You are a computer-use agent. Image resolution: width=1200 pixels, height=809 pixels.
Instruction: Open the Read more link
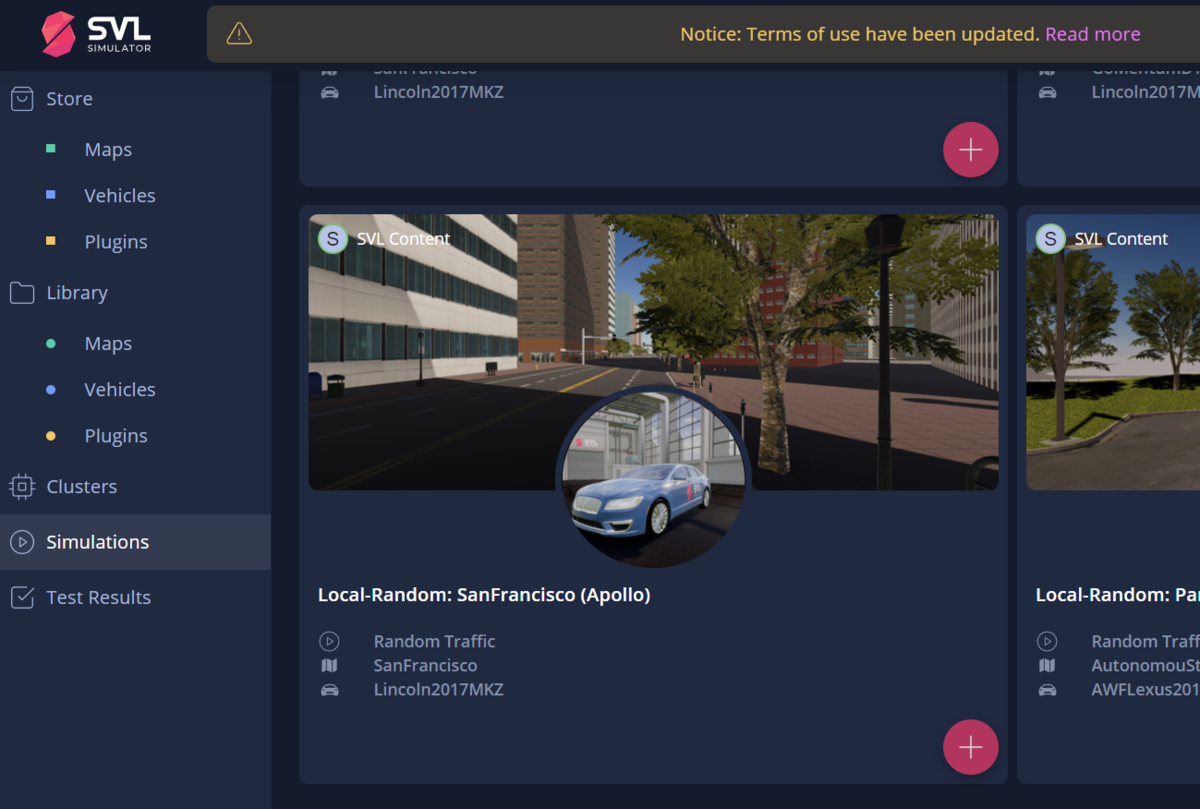(x=1093, y=34)
